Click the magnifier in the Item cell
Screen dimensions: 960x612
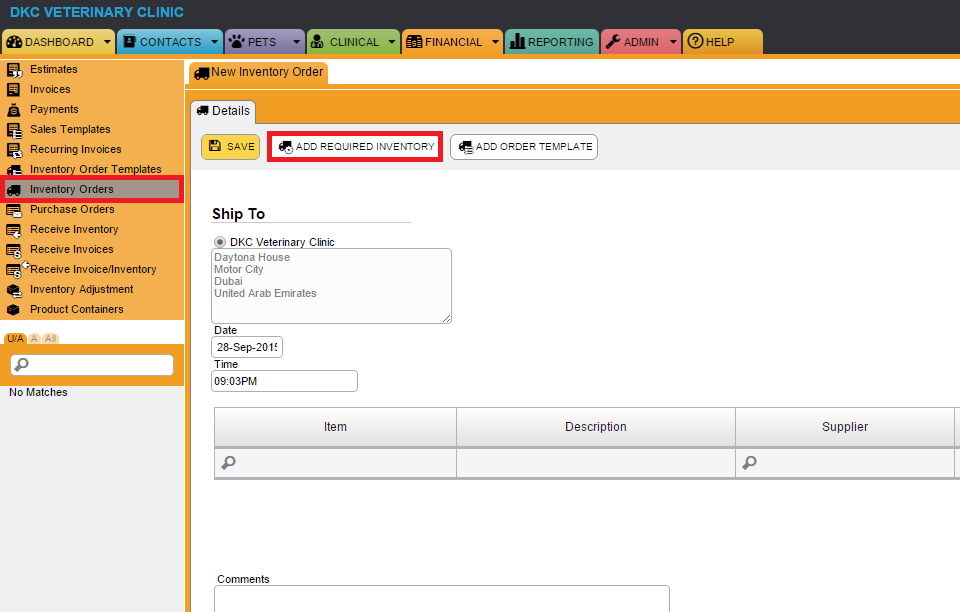click(228, 463)
